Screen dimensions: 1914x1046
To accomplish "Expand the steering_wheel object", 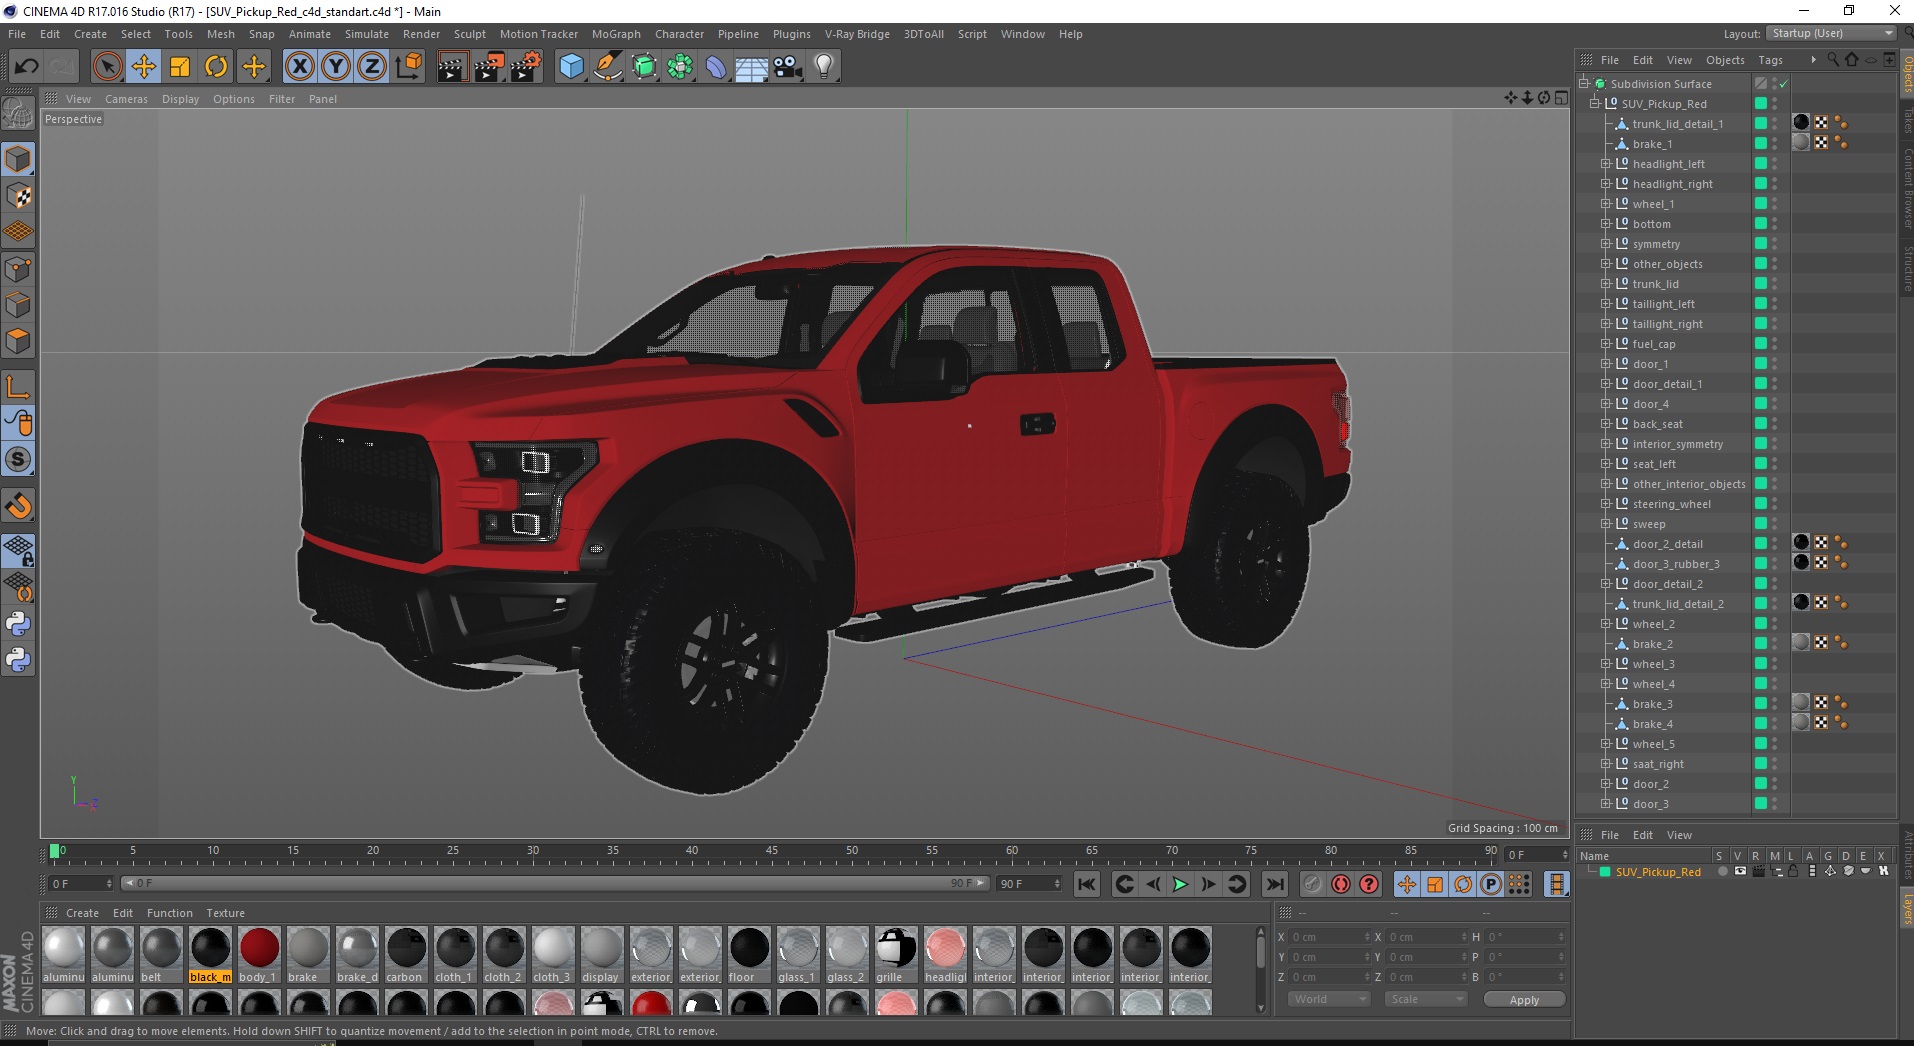I will point(1606,504).
